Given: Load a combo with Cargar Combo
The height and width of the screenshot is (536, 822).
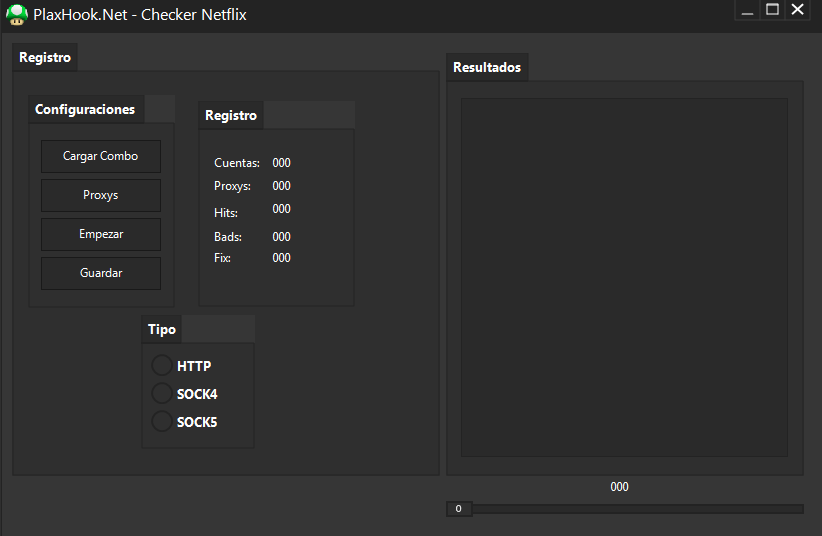Looking at the screenshot, I should [101, 156].
